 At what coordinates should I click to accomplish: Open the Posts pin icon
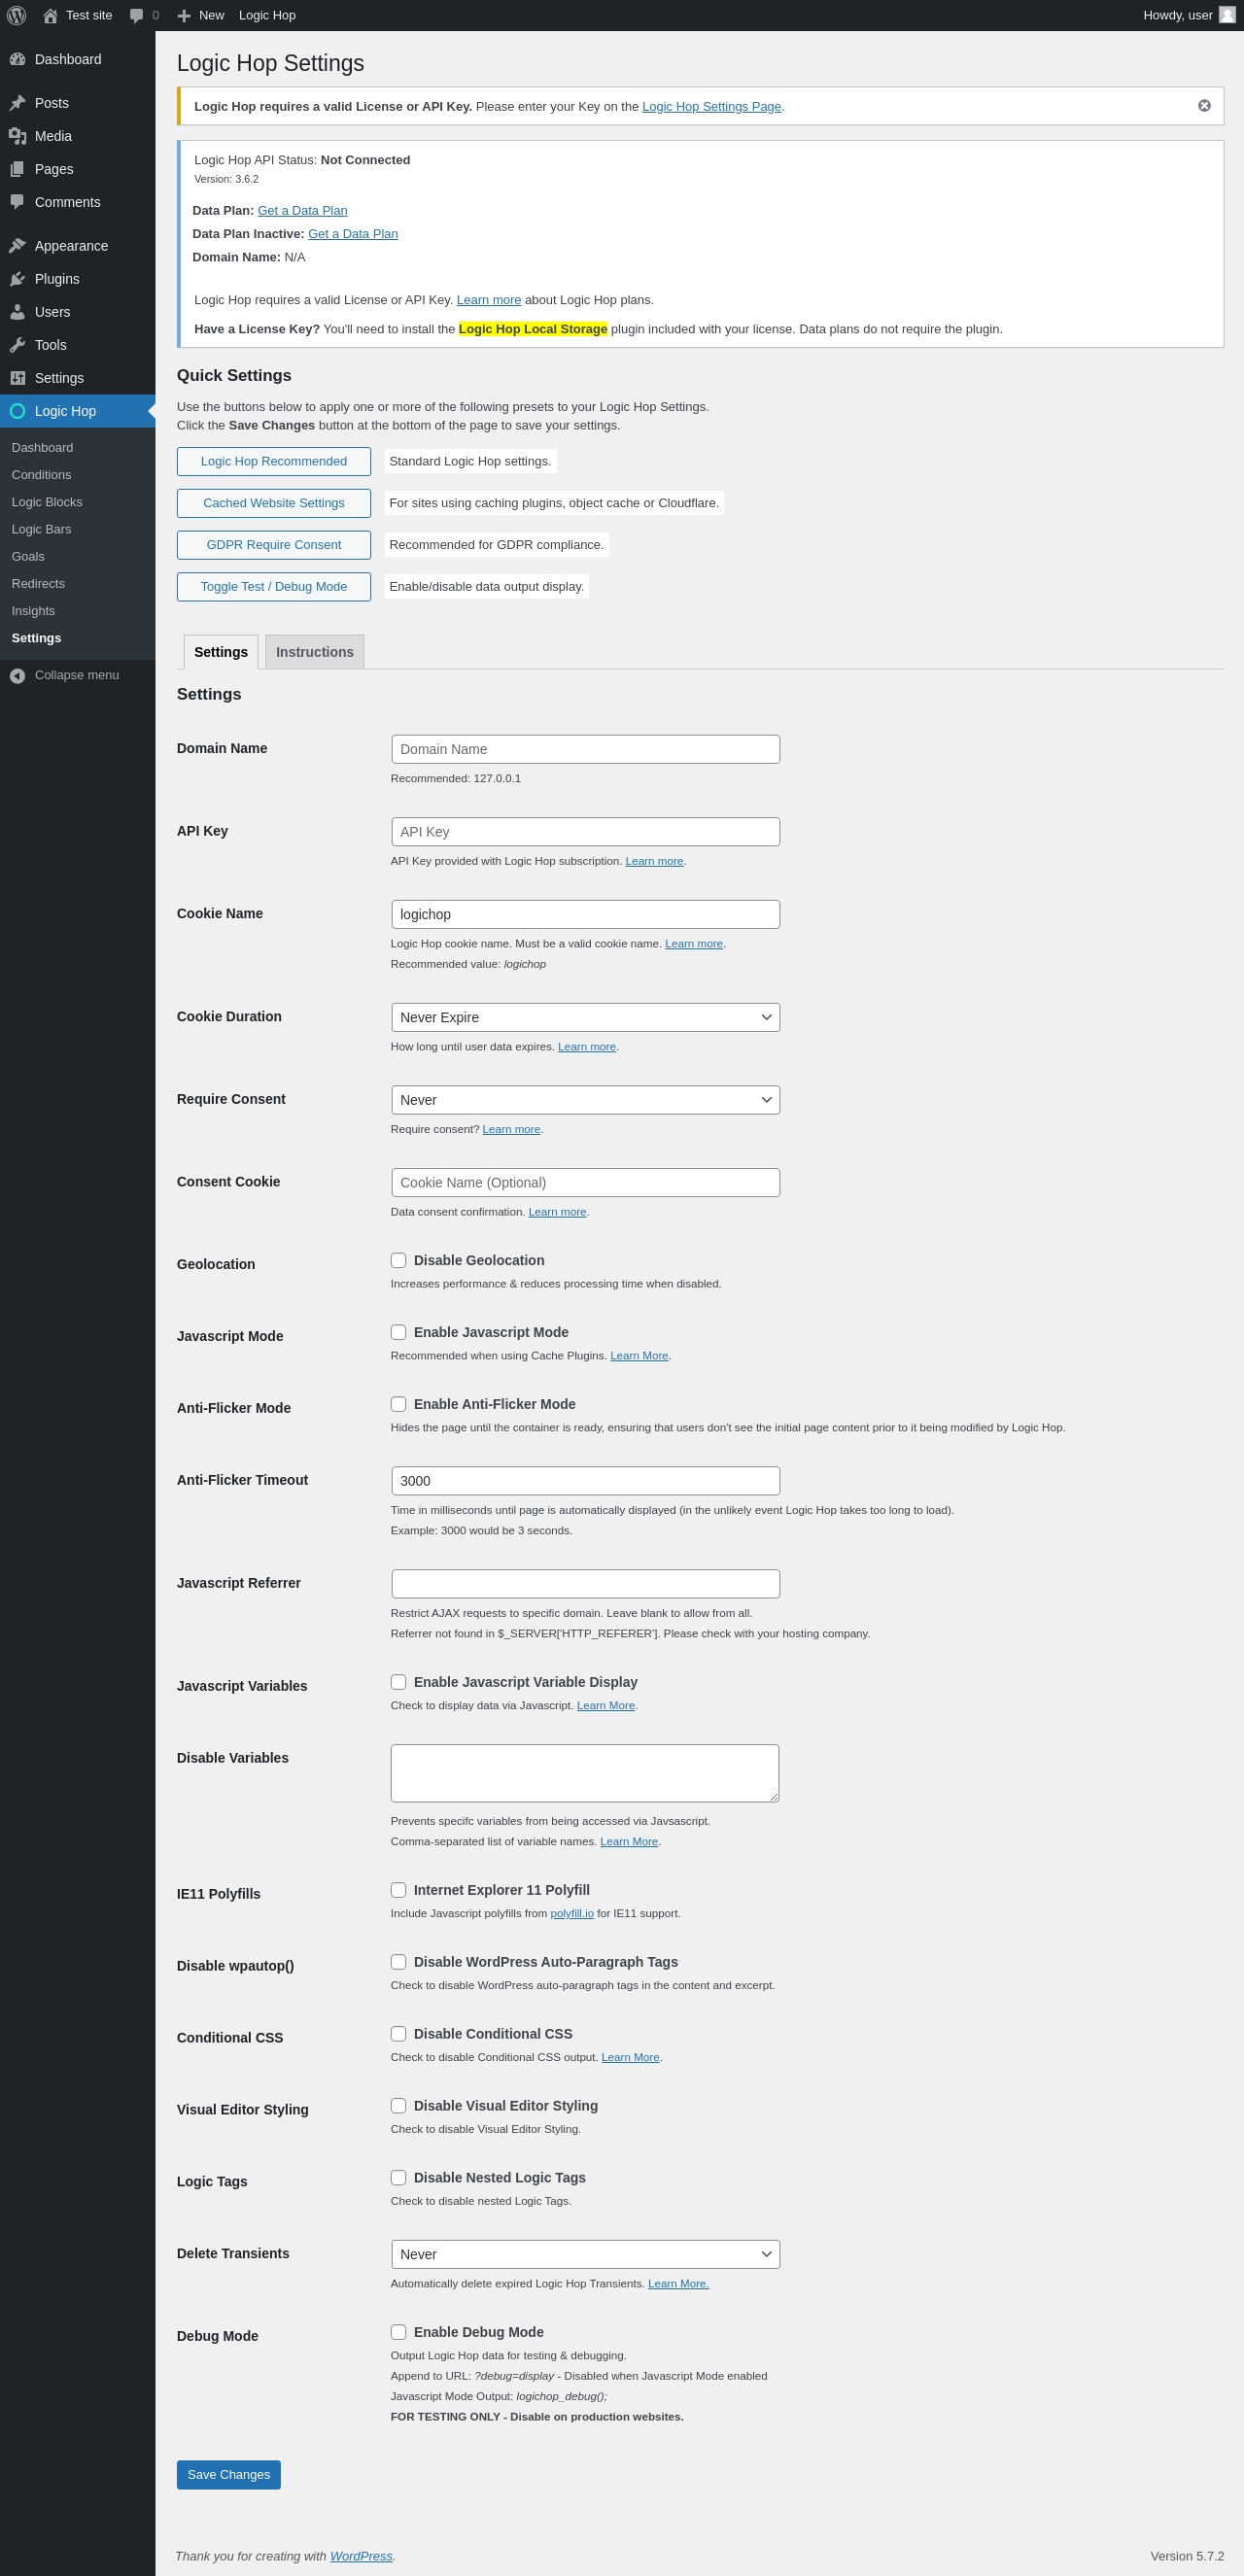(17, 103)
